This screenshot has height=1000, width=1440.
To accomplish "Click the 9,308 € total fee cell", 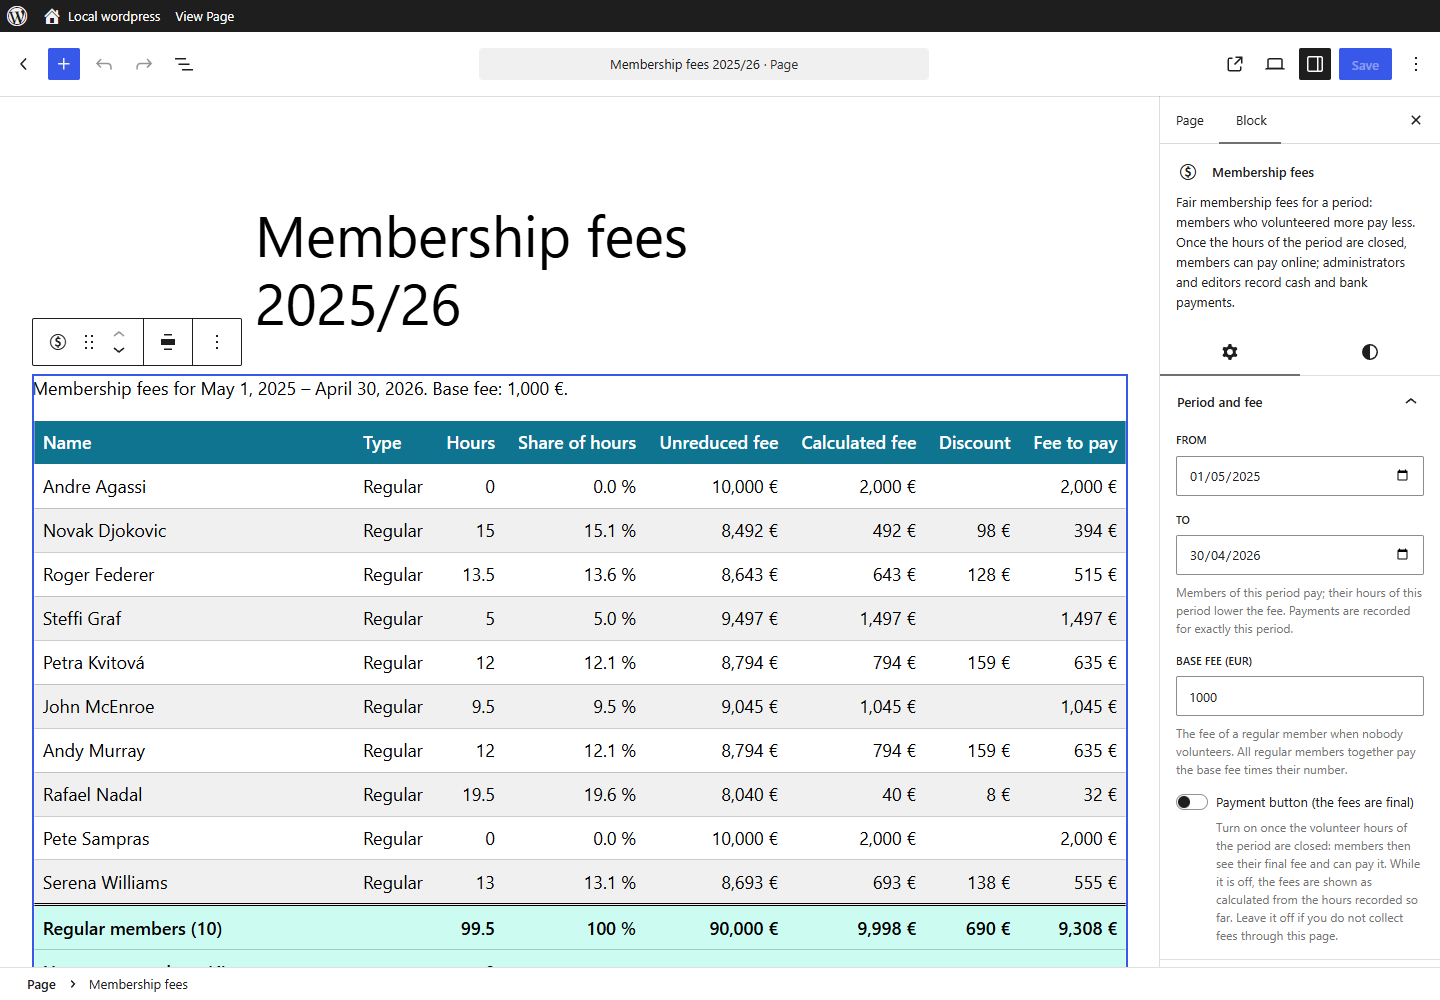I will pyautogui.click(x=1087, y=929).
